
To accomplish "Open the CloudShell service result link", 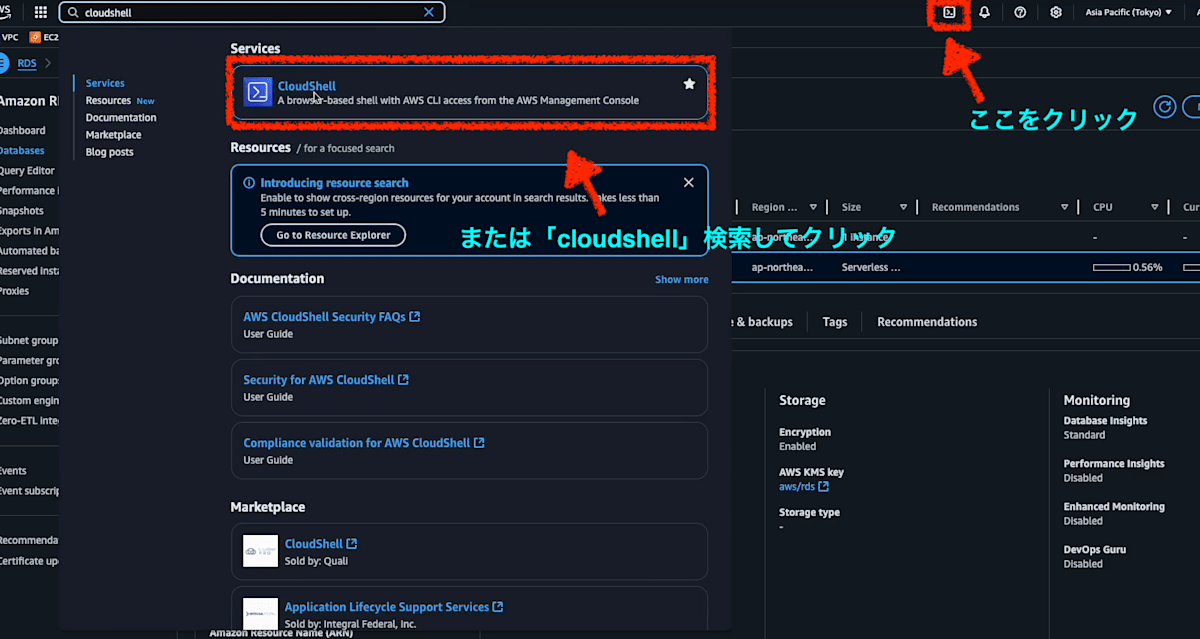I will tap(307, 86).
